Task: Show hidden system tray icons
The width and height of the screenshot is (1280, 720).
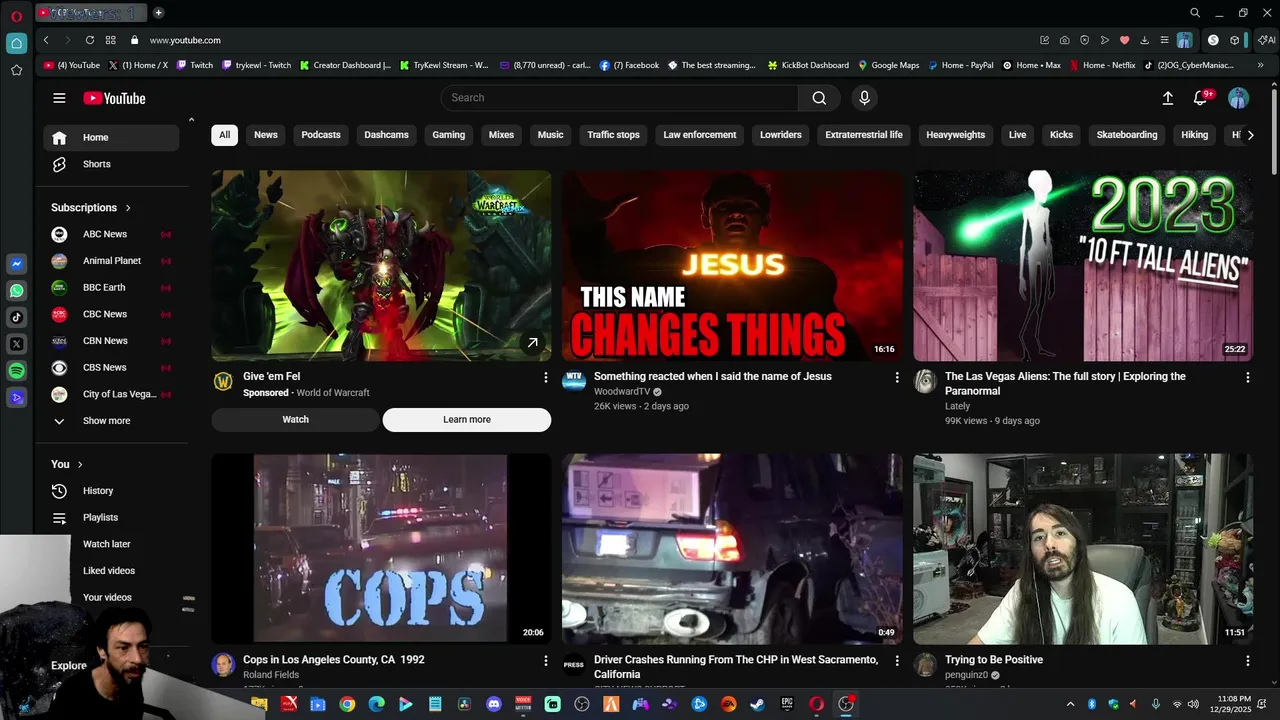Action: click(x=1070, y=704)
